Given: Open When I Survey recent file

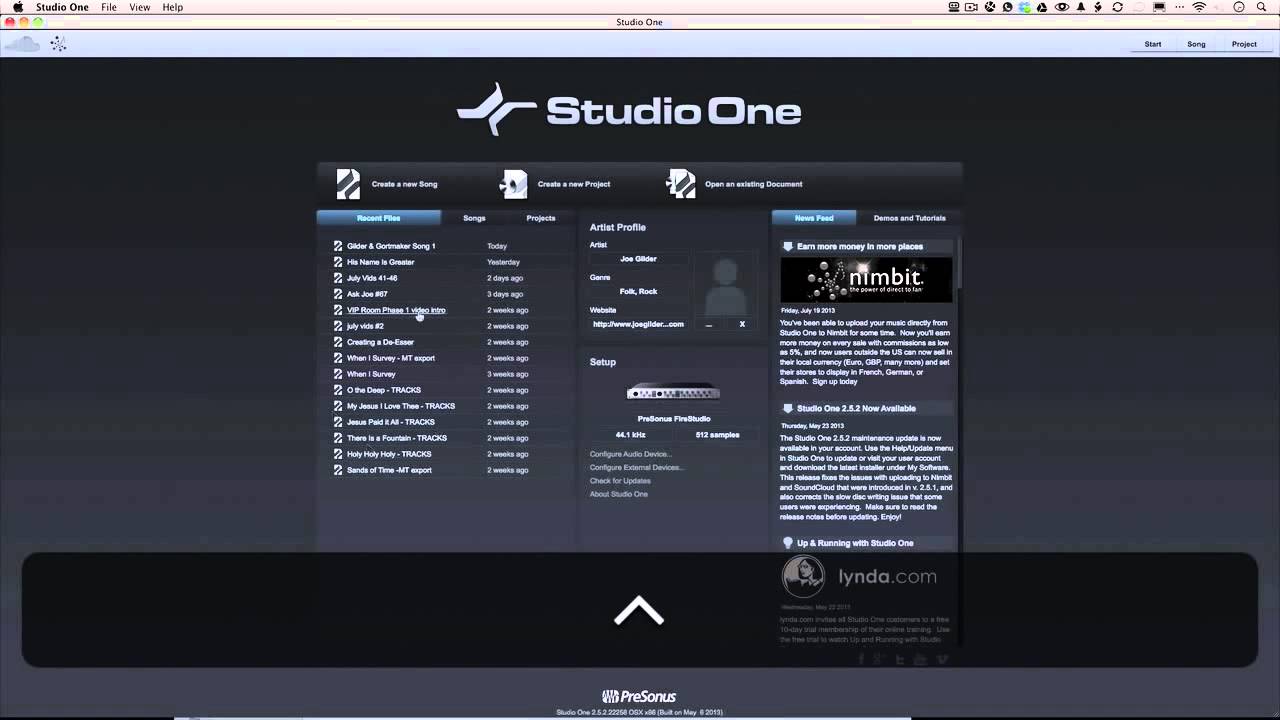Looking at the screenshot, I should pyautogui.click(x=371, y=374).
